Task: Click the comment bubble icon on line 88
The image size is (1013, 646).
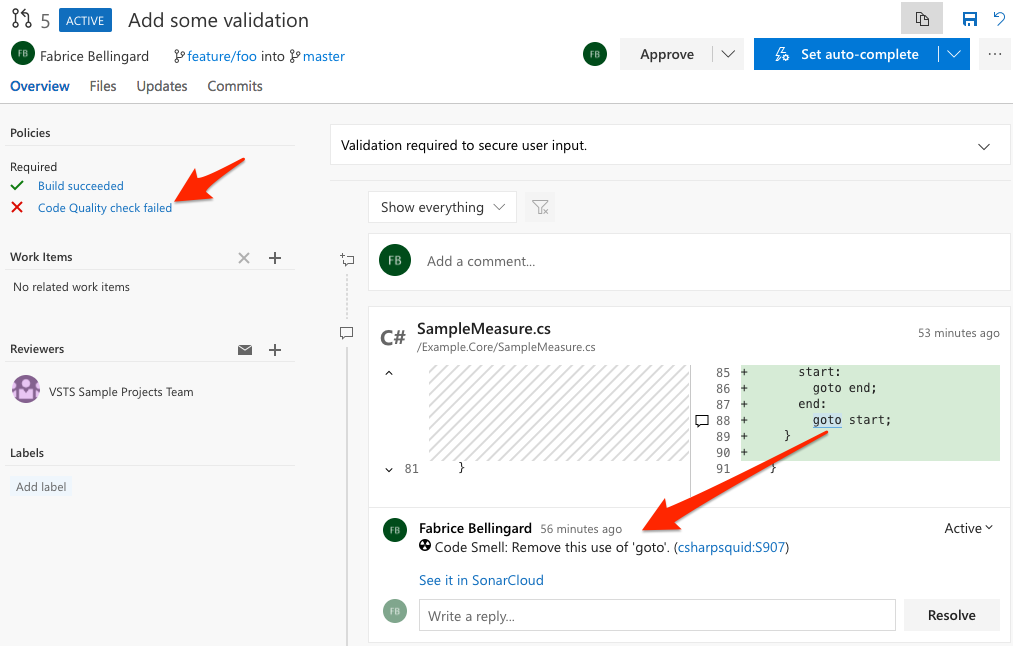Action: [703, 420]
